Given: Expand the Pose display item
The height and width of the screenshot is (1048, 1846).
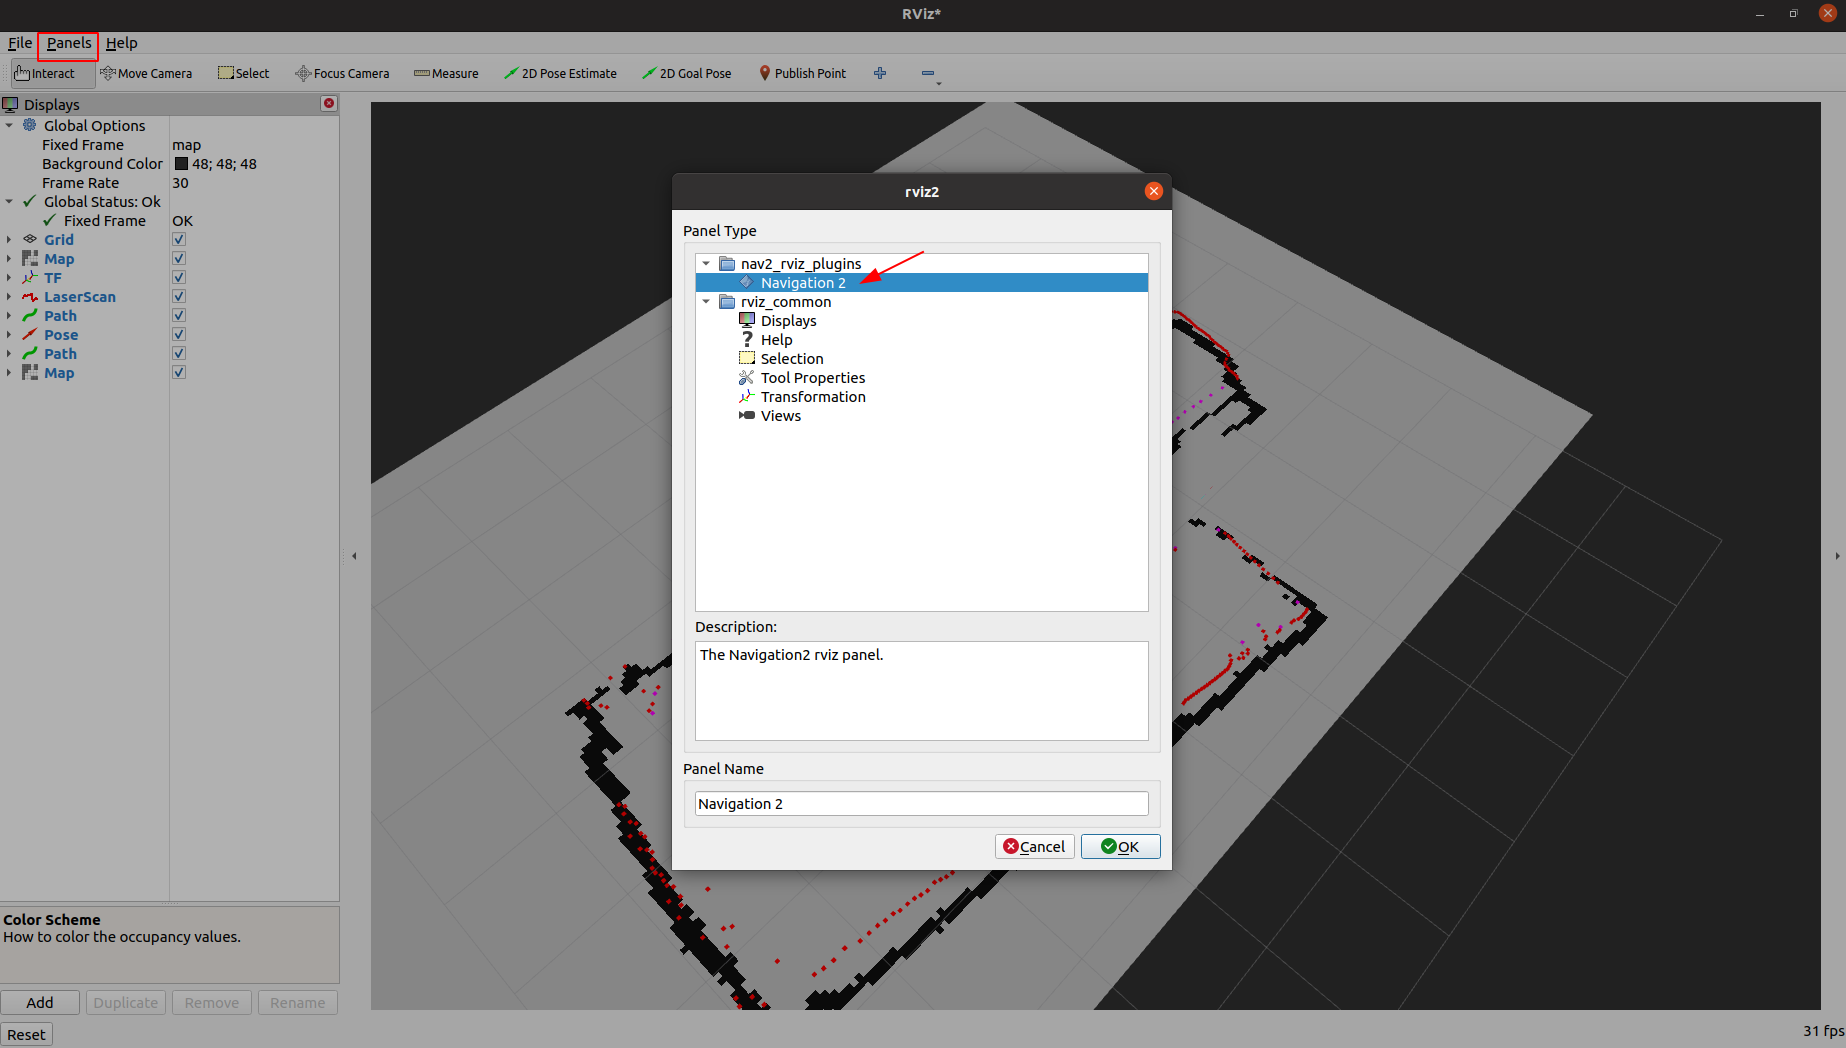Looking at the screenshot, I should point(9,335).
